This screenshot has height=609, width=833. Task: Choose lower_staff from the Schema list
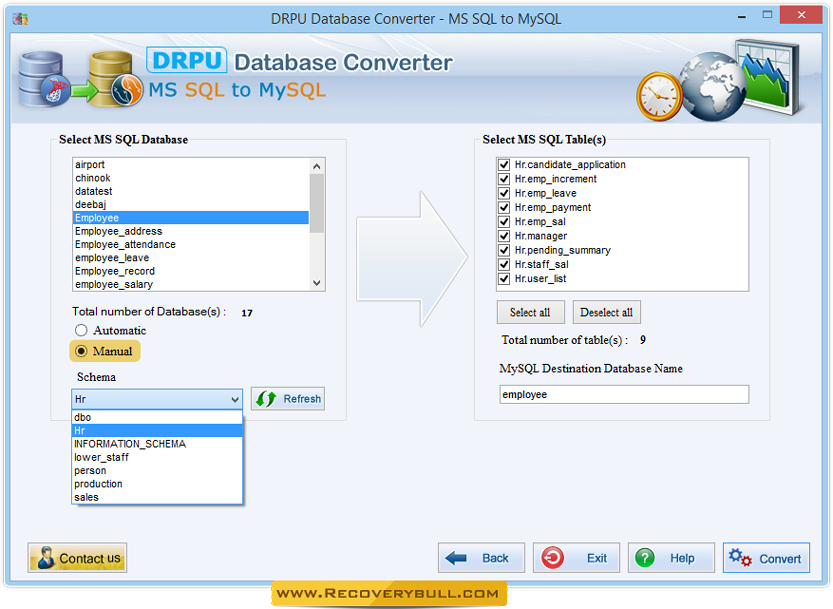tap(157, 457)
